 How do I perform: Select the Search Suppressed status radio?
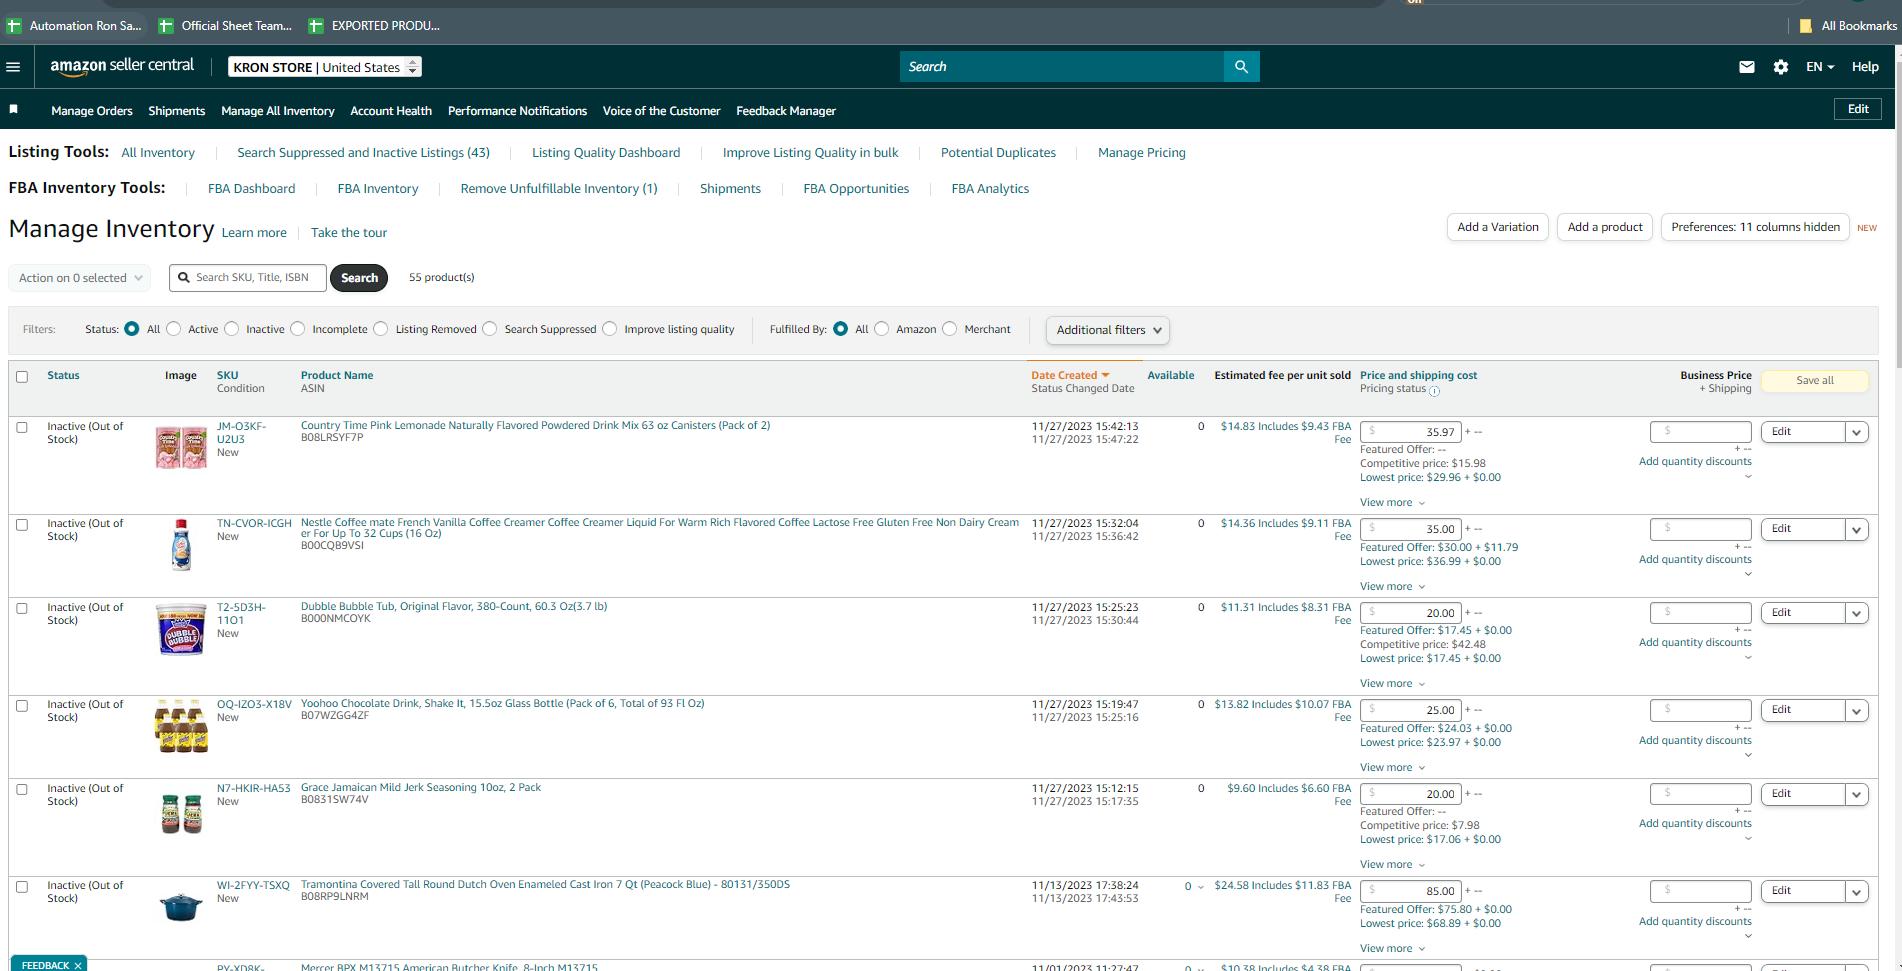pos(490,329)
